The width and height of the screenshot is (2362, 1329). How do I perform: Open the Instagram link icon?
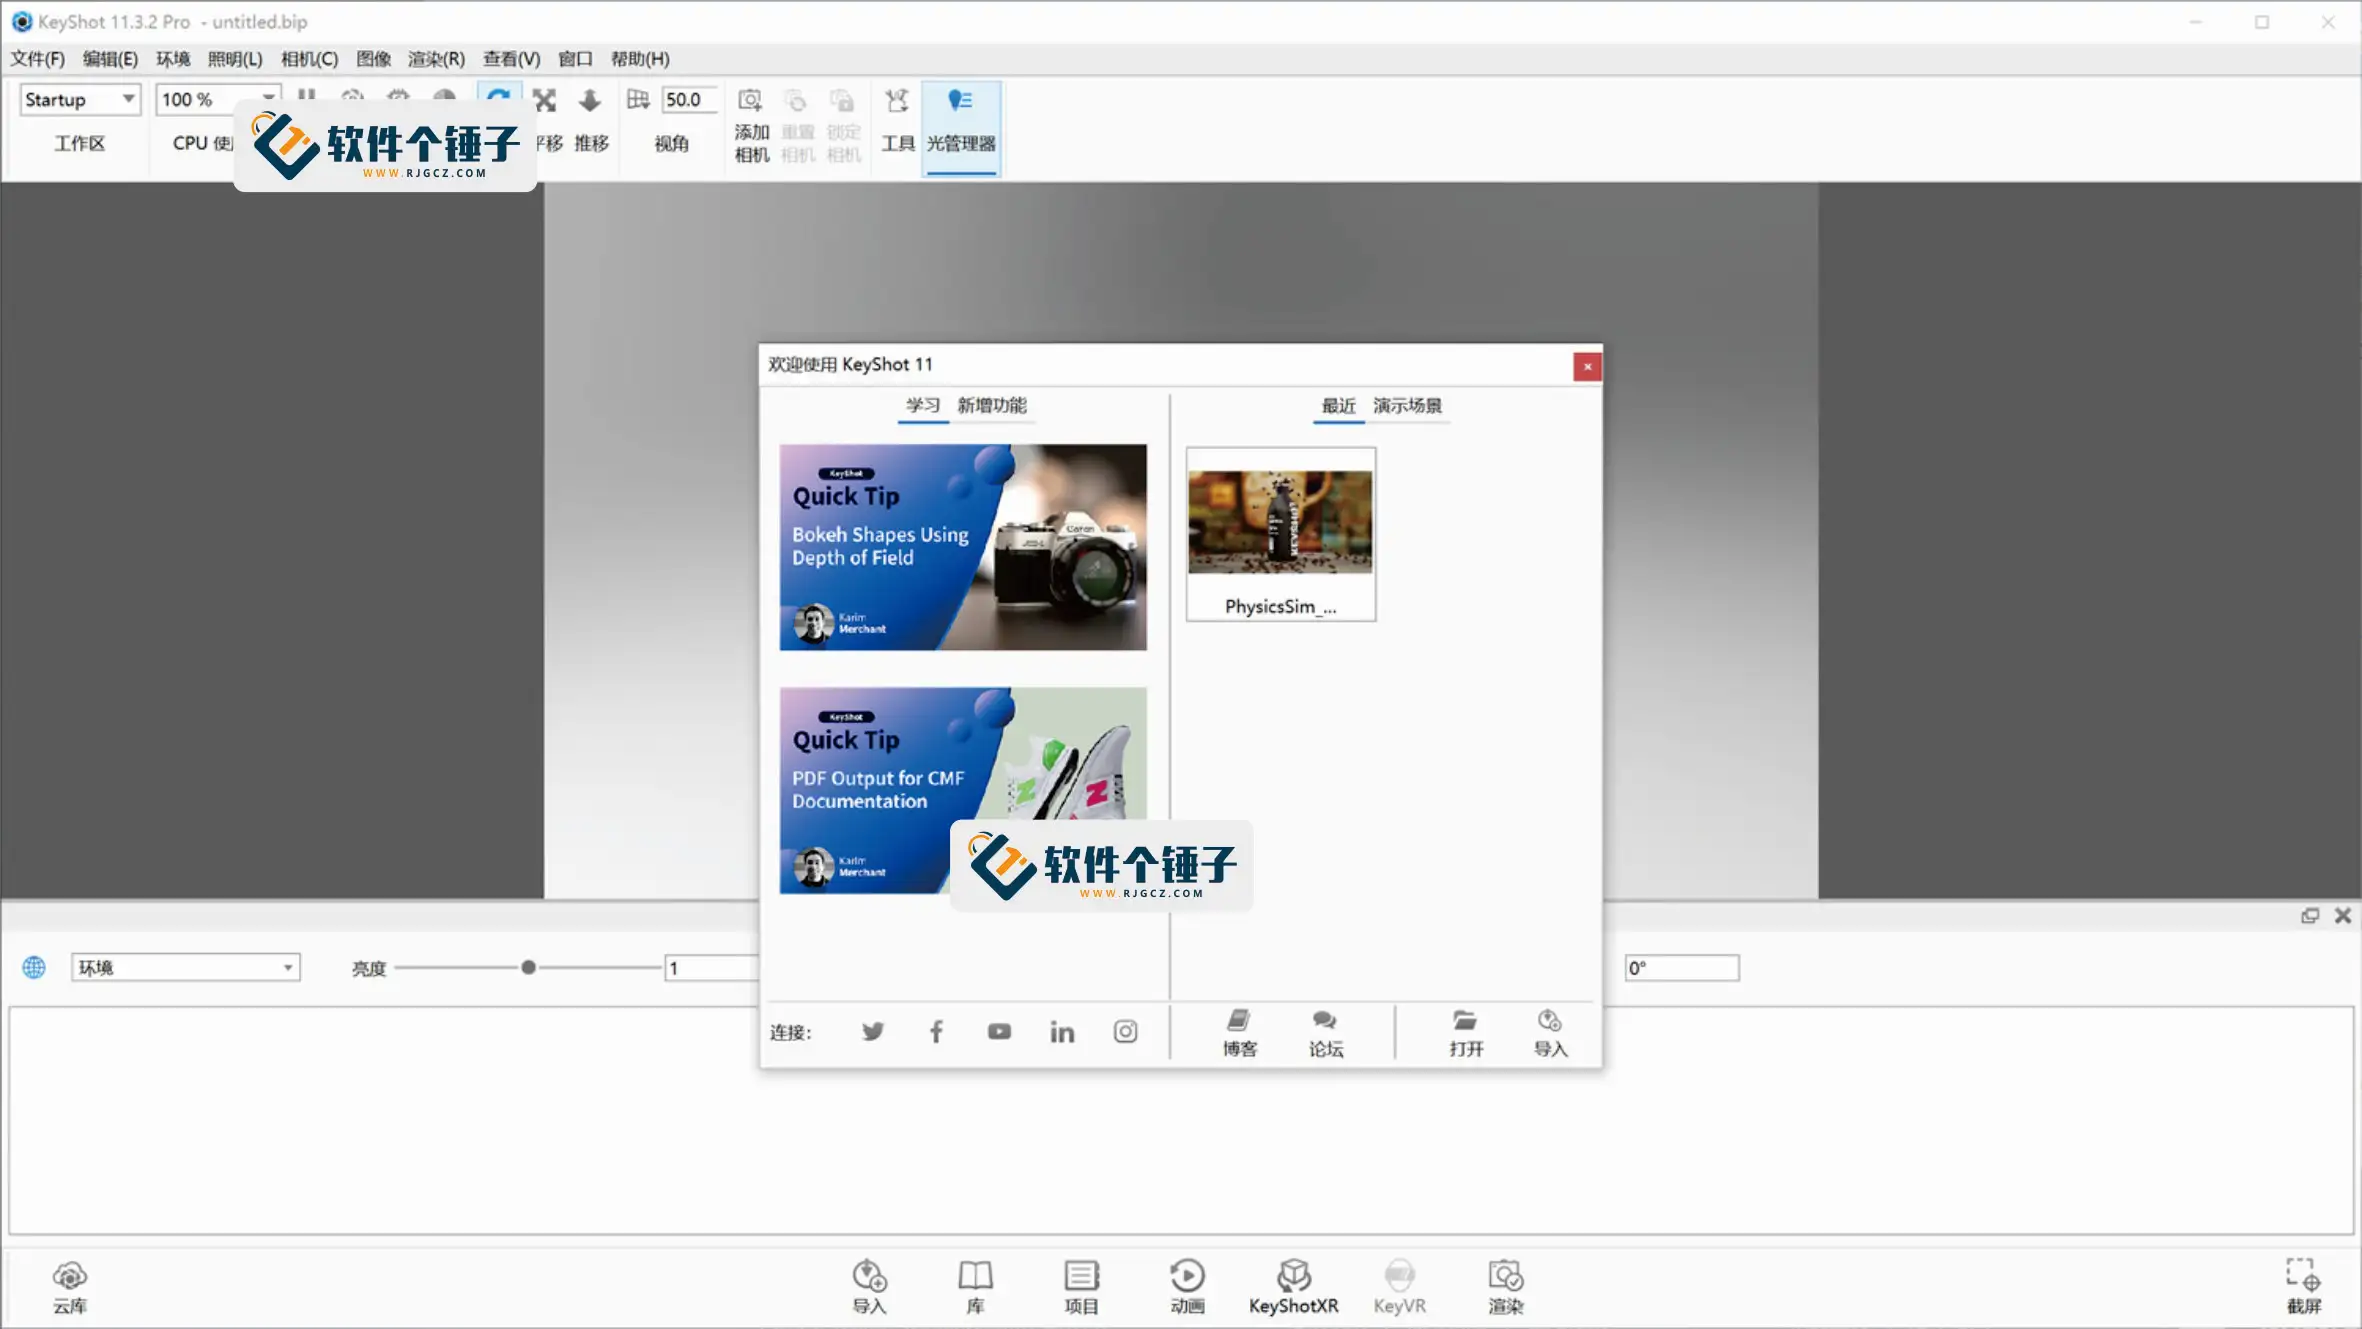(x=1125, y=1031)
